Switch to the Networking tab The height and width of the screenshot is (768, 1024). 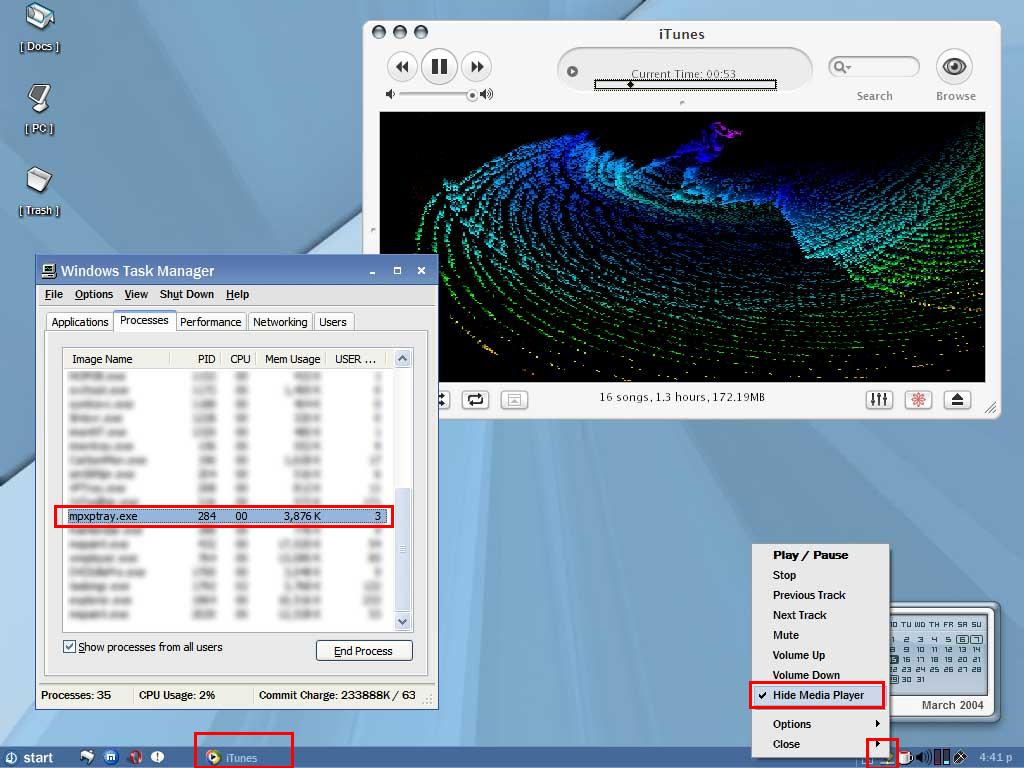point(279,321)
